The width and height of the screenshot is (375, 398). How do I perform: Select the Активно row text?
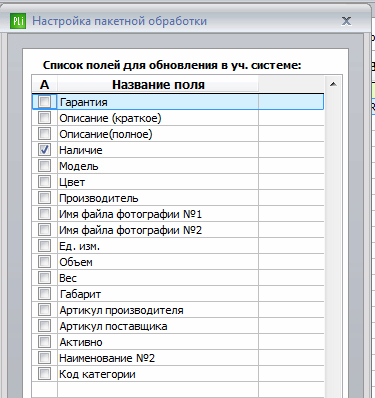click(81, 342)
